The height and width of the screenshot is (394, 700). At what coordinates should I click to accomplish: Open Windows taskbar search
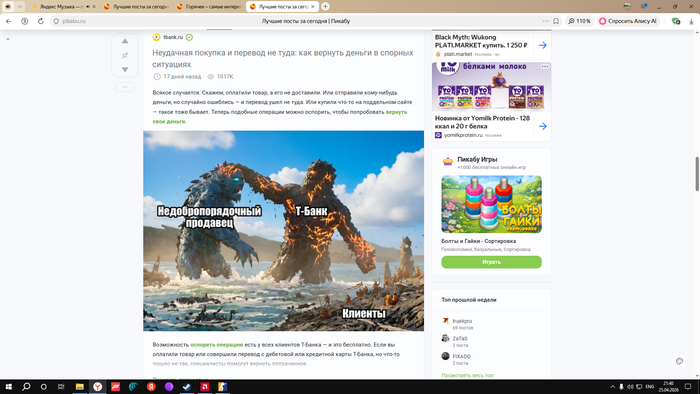26,386
